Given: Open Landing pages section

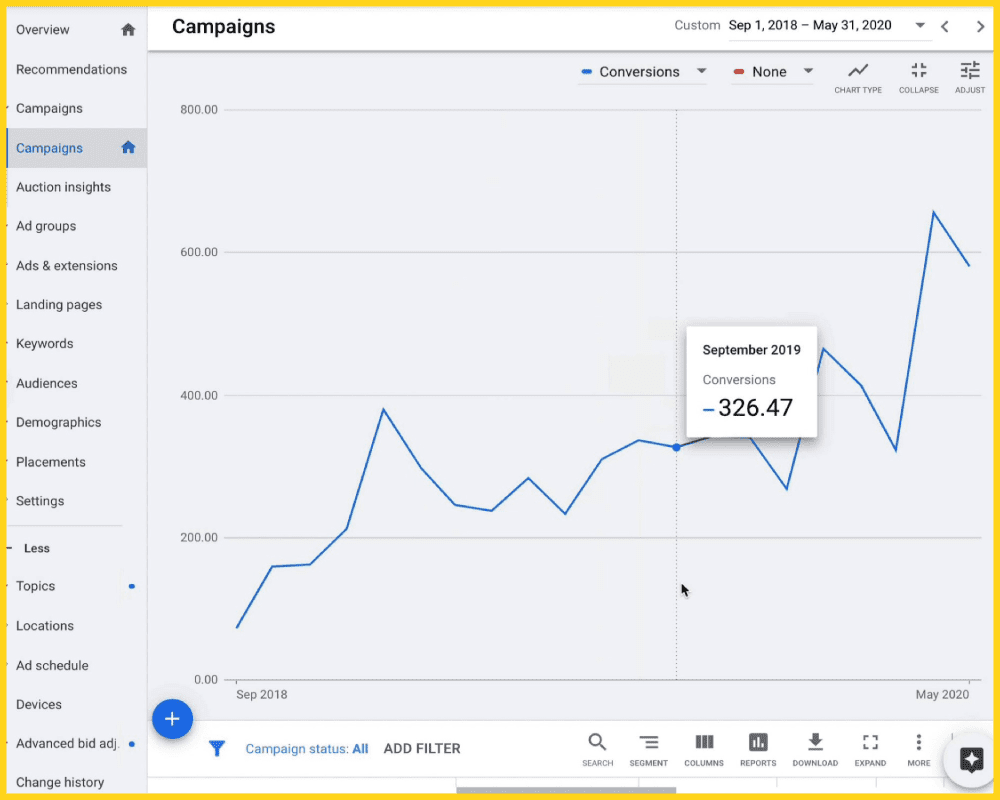Looking at the screenshot, I should click(x=59, y=305).
